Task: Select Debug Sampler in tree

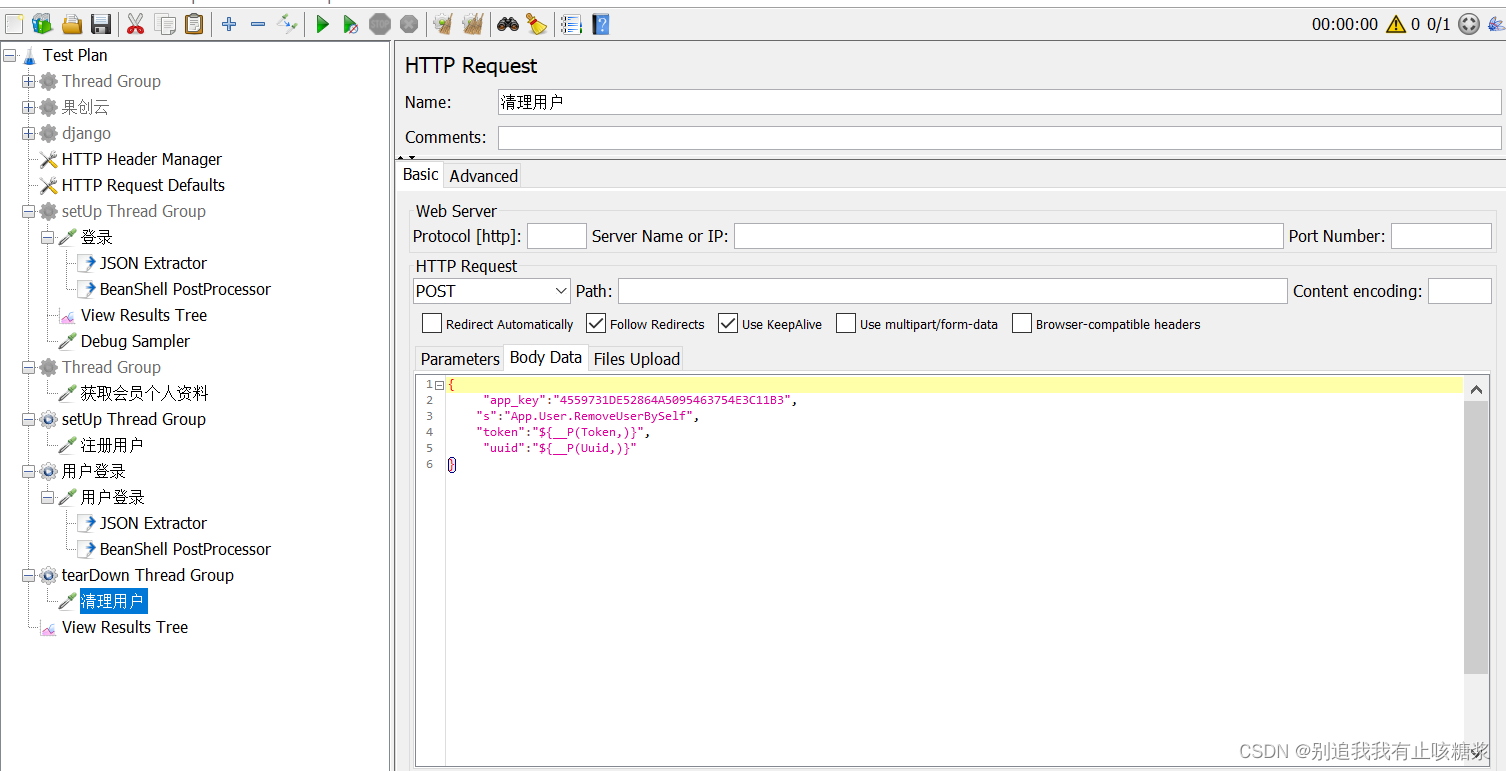Action: [x=135, y=341]
